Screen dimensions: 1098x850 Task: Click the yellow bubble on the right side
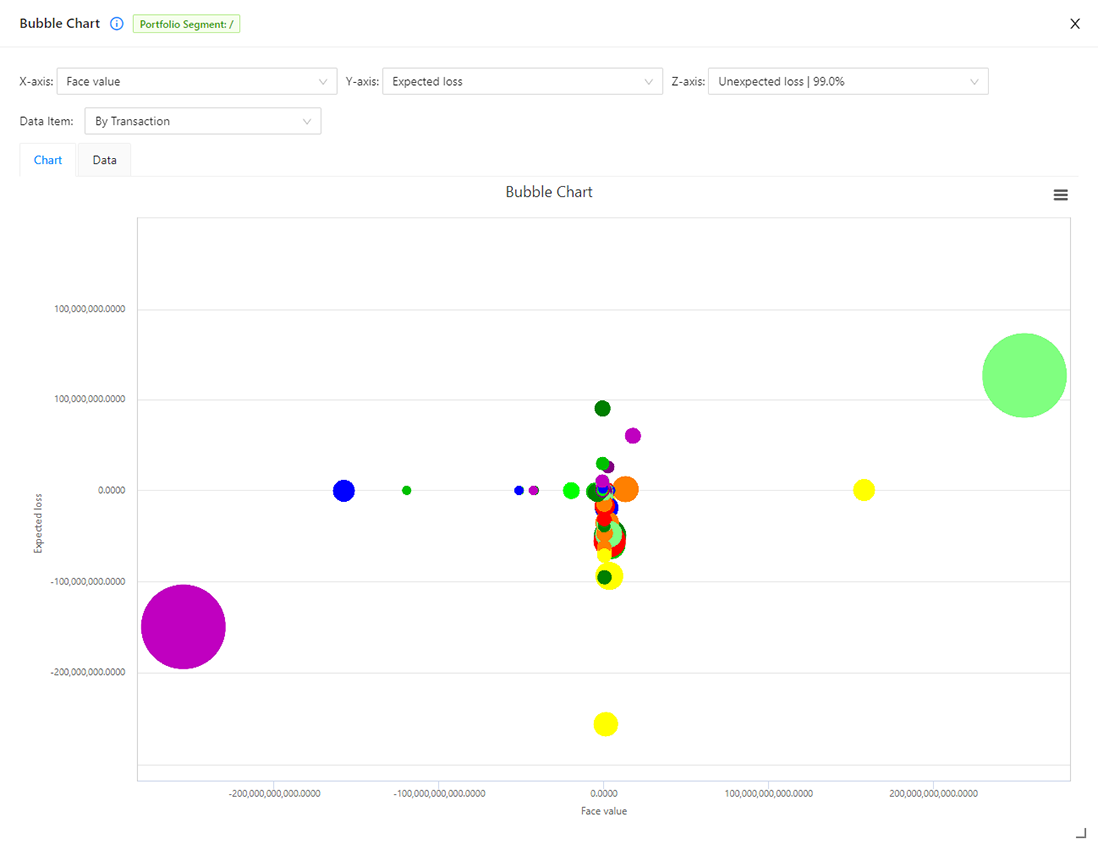click(x=864, y=490)
